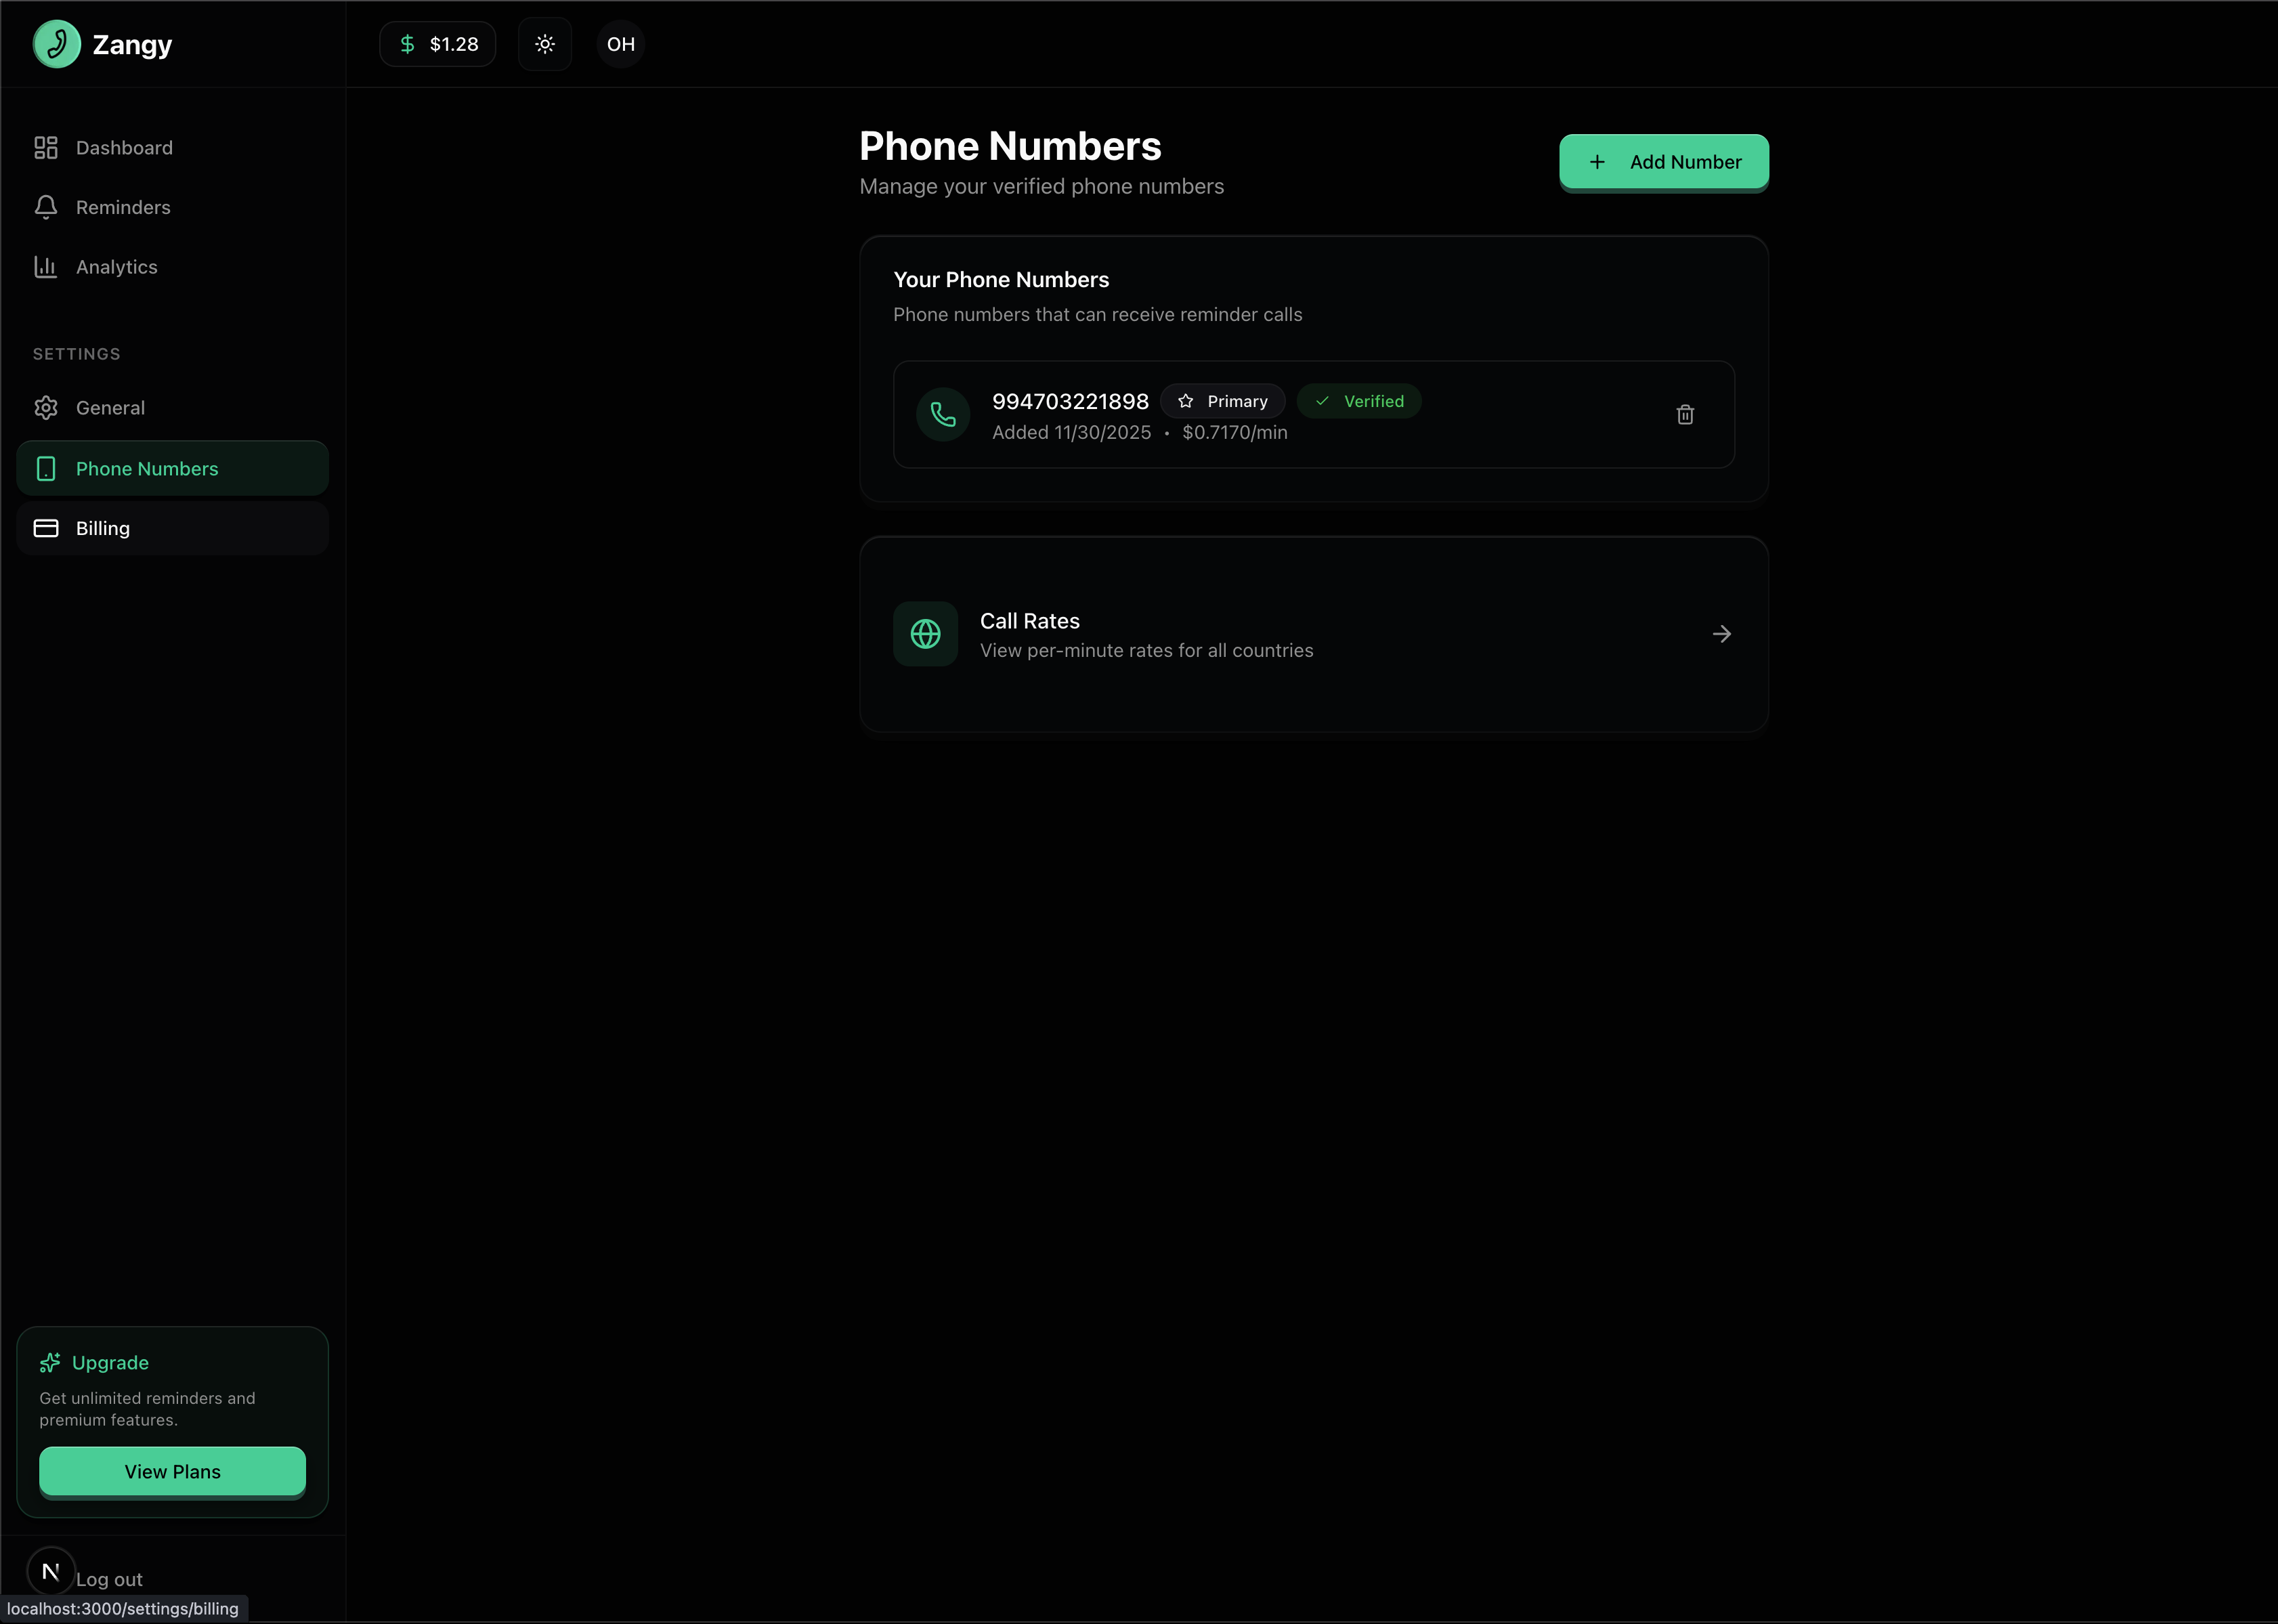This screenshot has height=1624, width=2278.
Task: Select Log out at the bottom
Action: pos(110,1578)
